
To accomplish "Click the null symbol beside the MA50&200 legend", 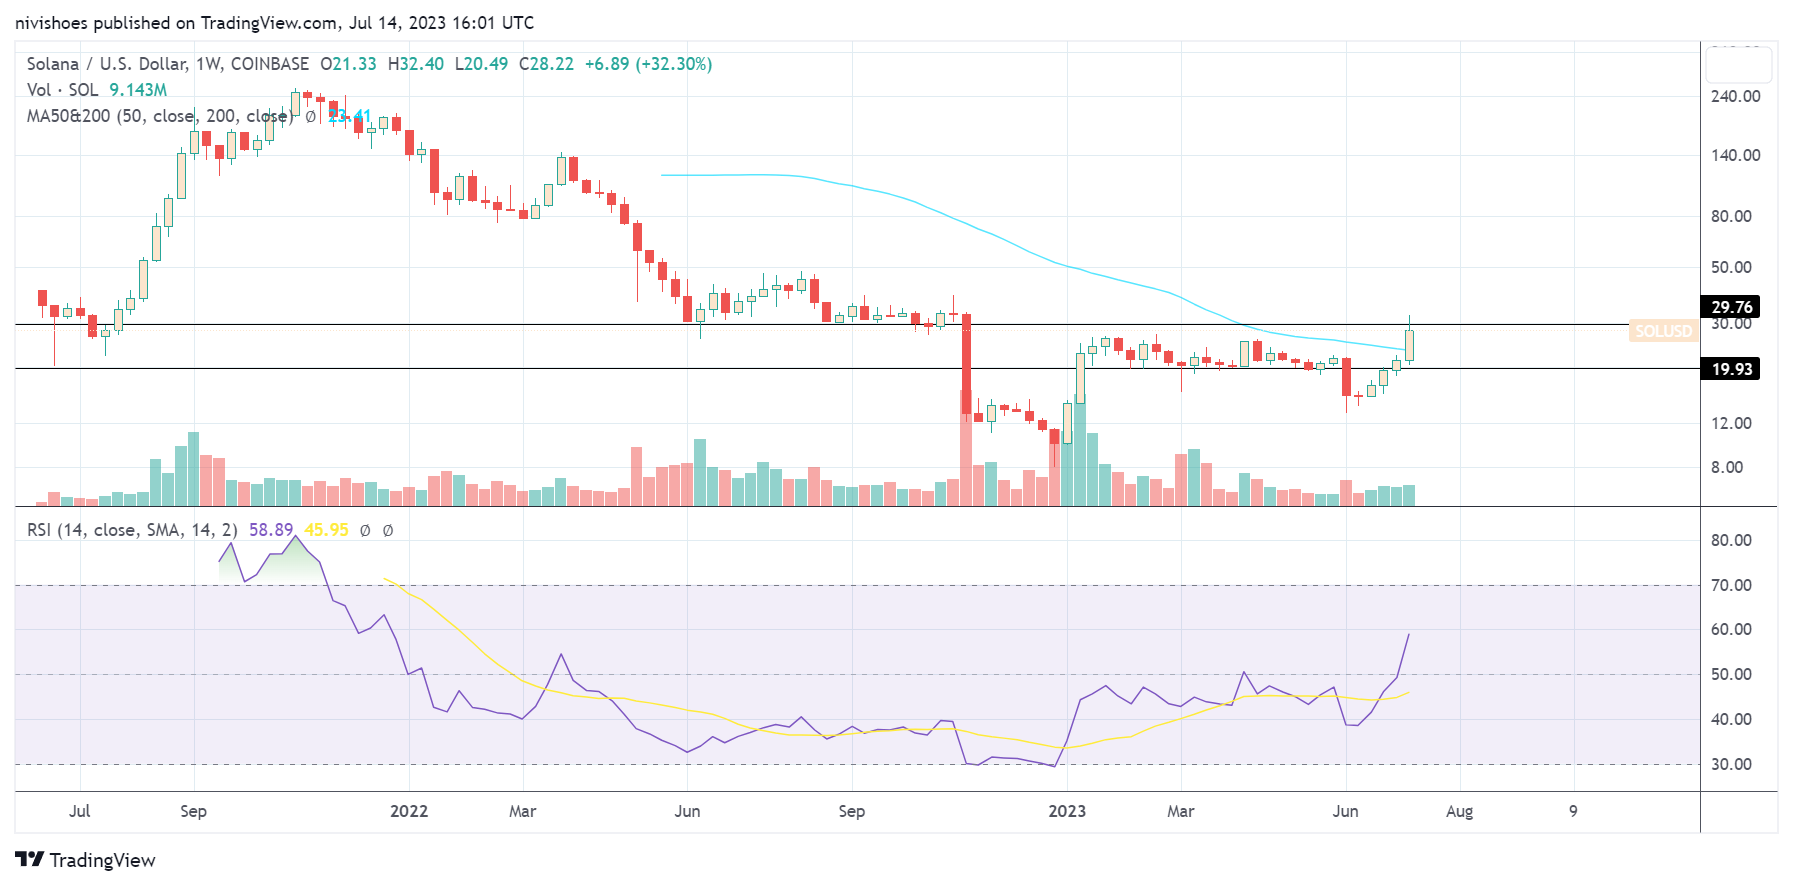I will click(x=311, y=116).
